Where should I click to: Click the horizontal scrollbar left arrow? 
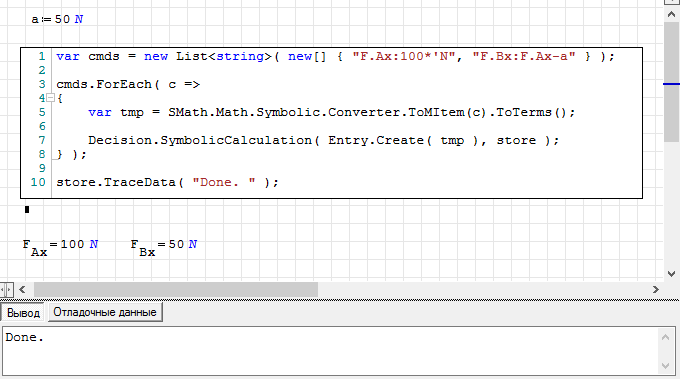click(23, 289)
